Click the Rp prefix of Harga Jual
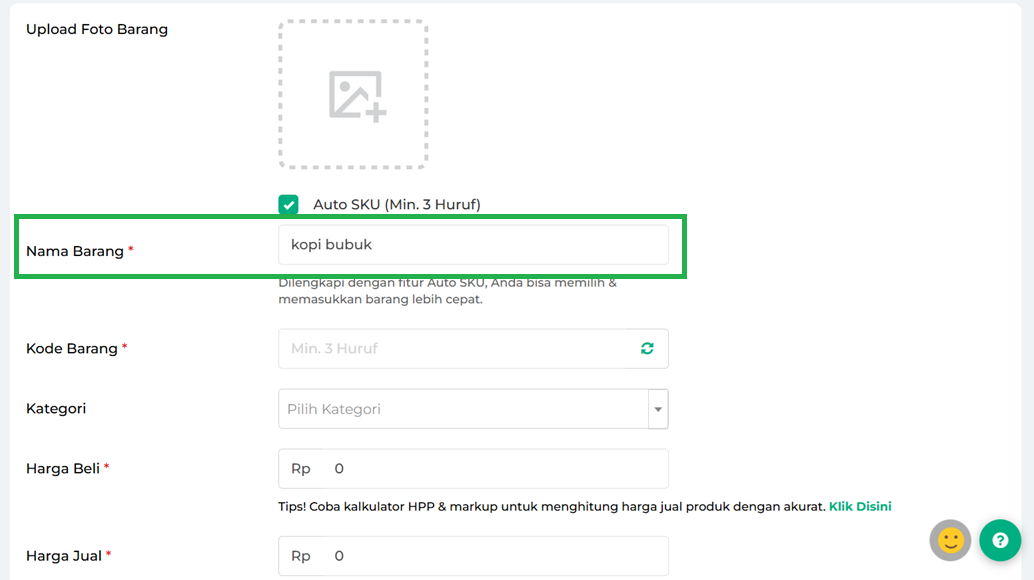Viewport: 1034px width, 580px height. (301, 556)
